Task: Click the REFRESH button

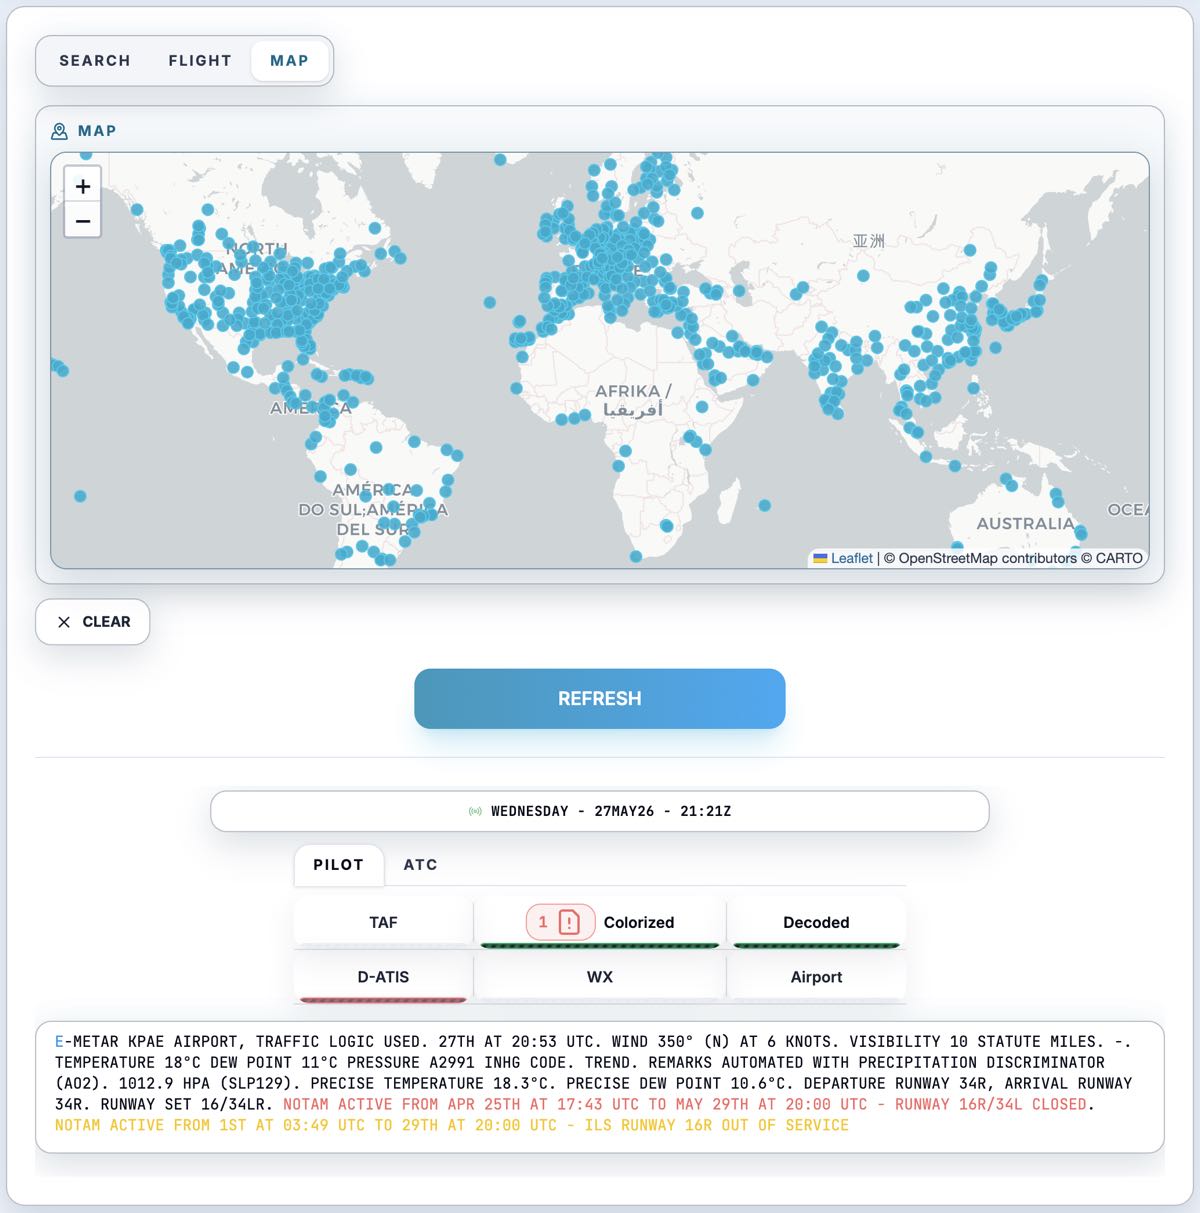Action: point(600,699)
